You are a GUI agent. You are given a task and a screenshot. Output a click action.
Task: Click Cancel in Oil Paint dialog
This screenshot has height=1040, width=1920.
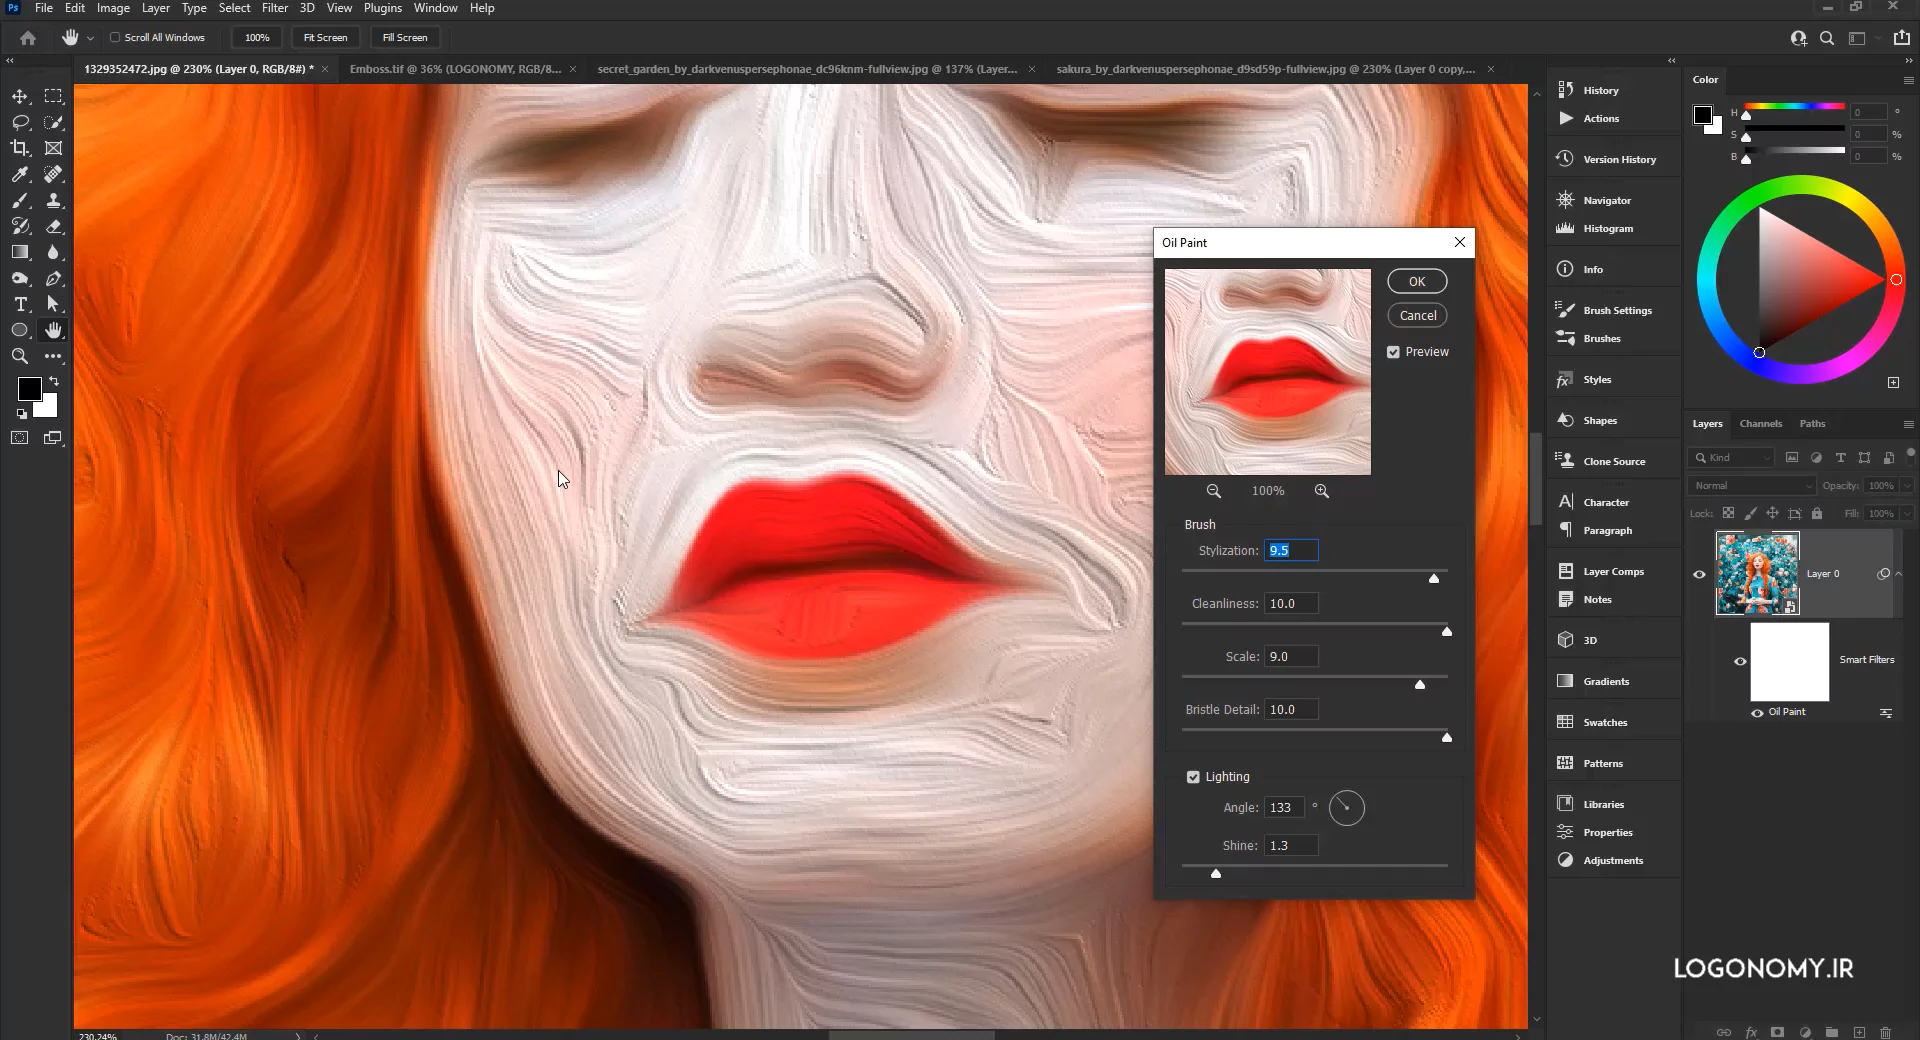[1417, 315]
